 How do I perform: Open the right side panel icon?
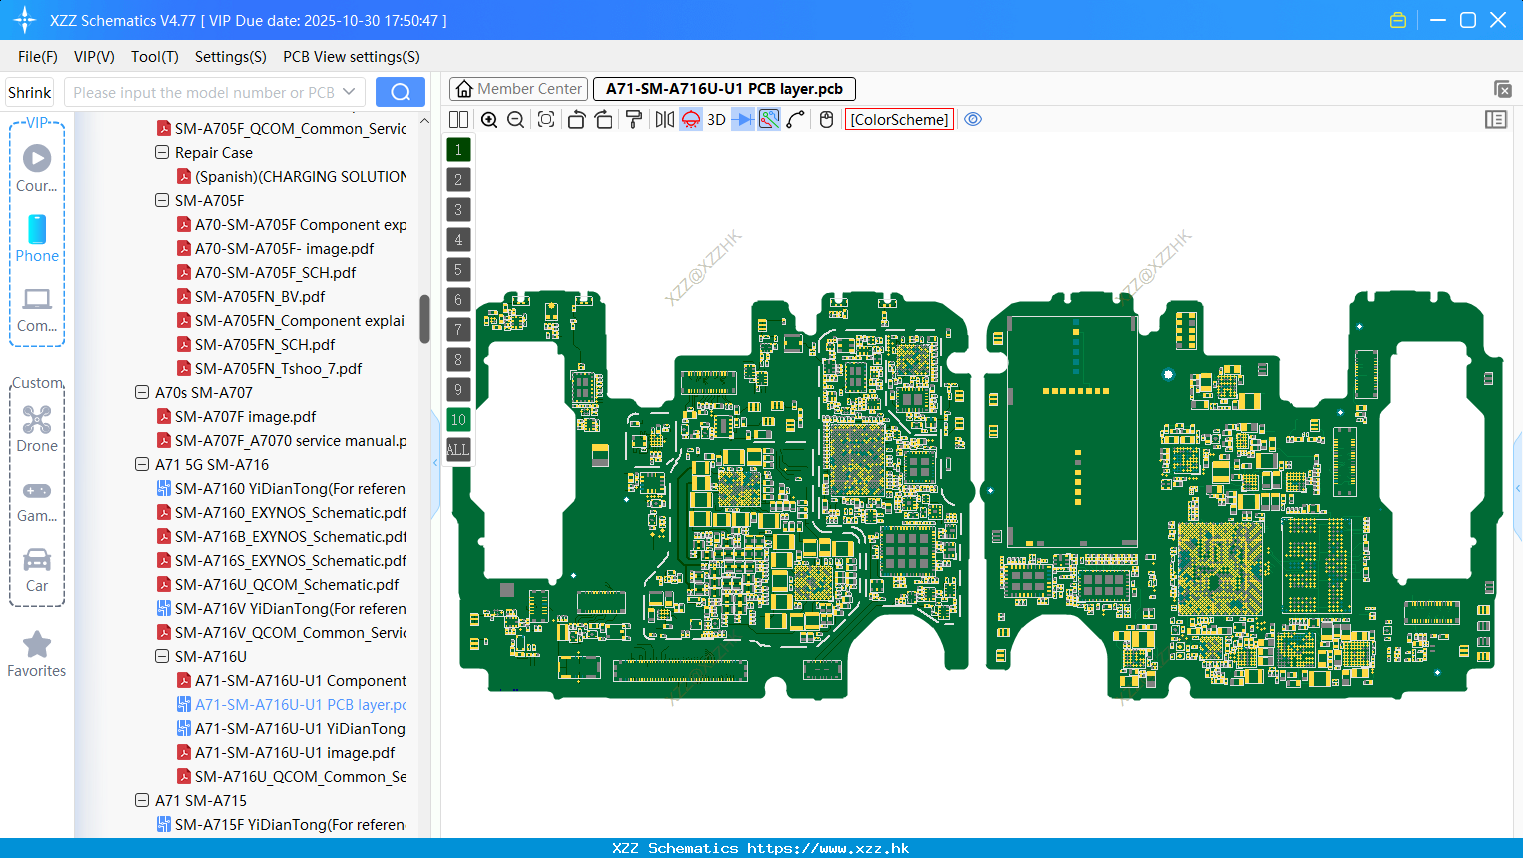click(x=1496, y=120)
